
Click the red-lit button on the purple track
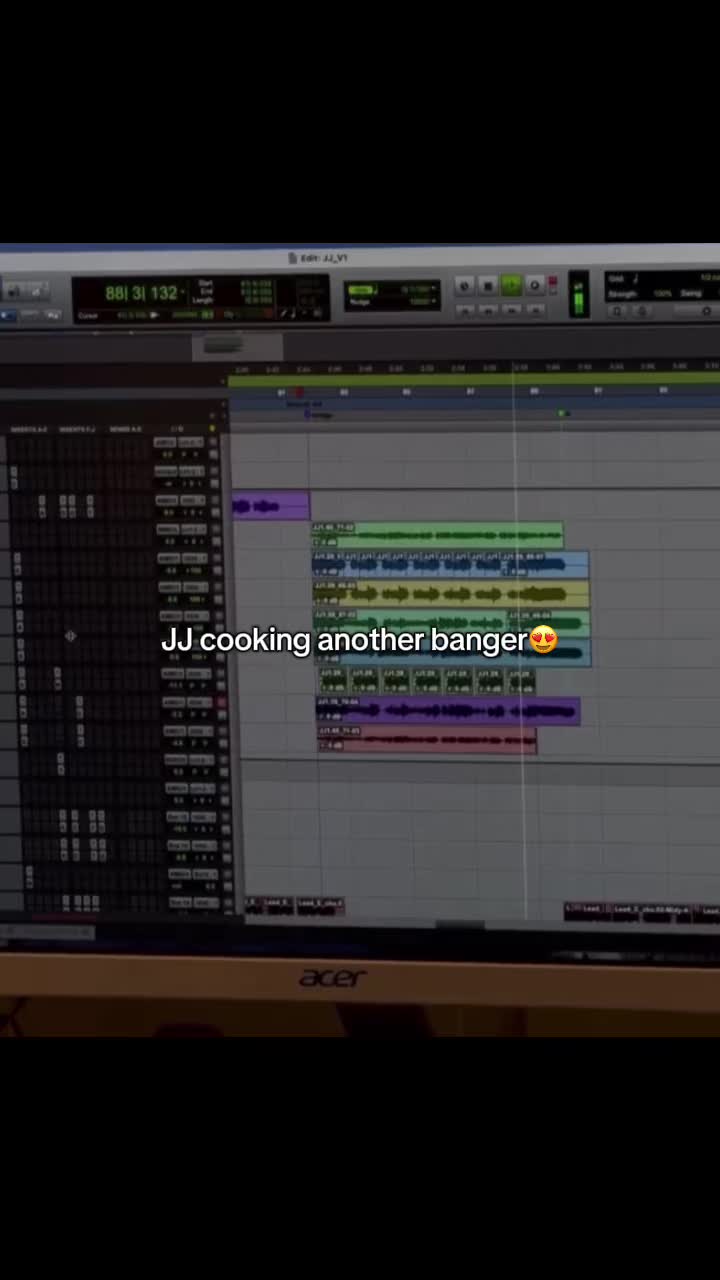tap(222, 703)
